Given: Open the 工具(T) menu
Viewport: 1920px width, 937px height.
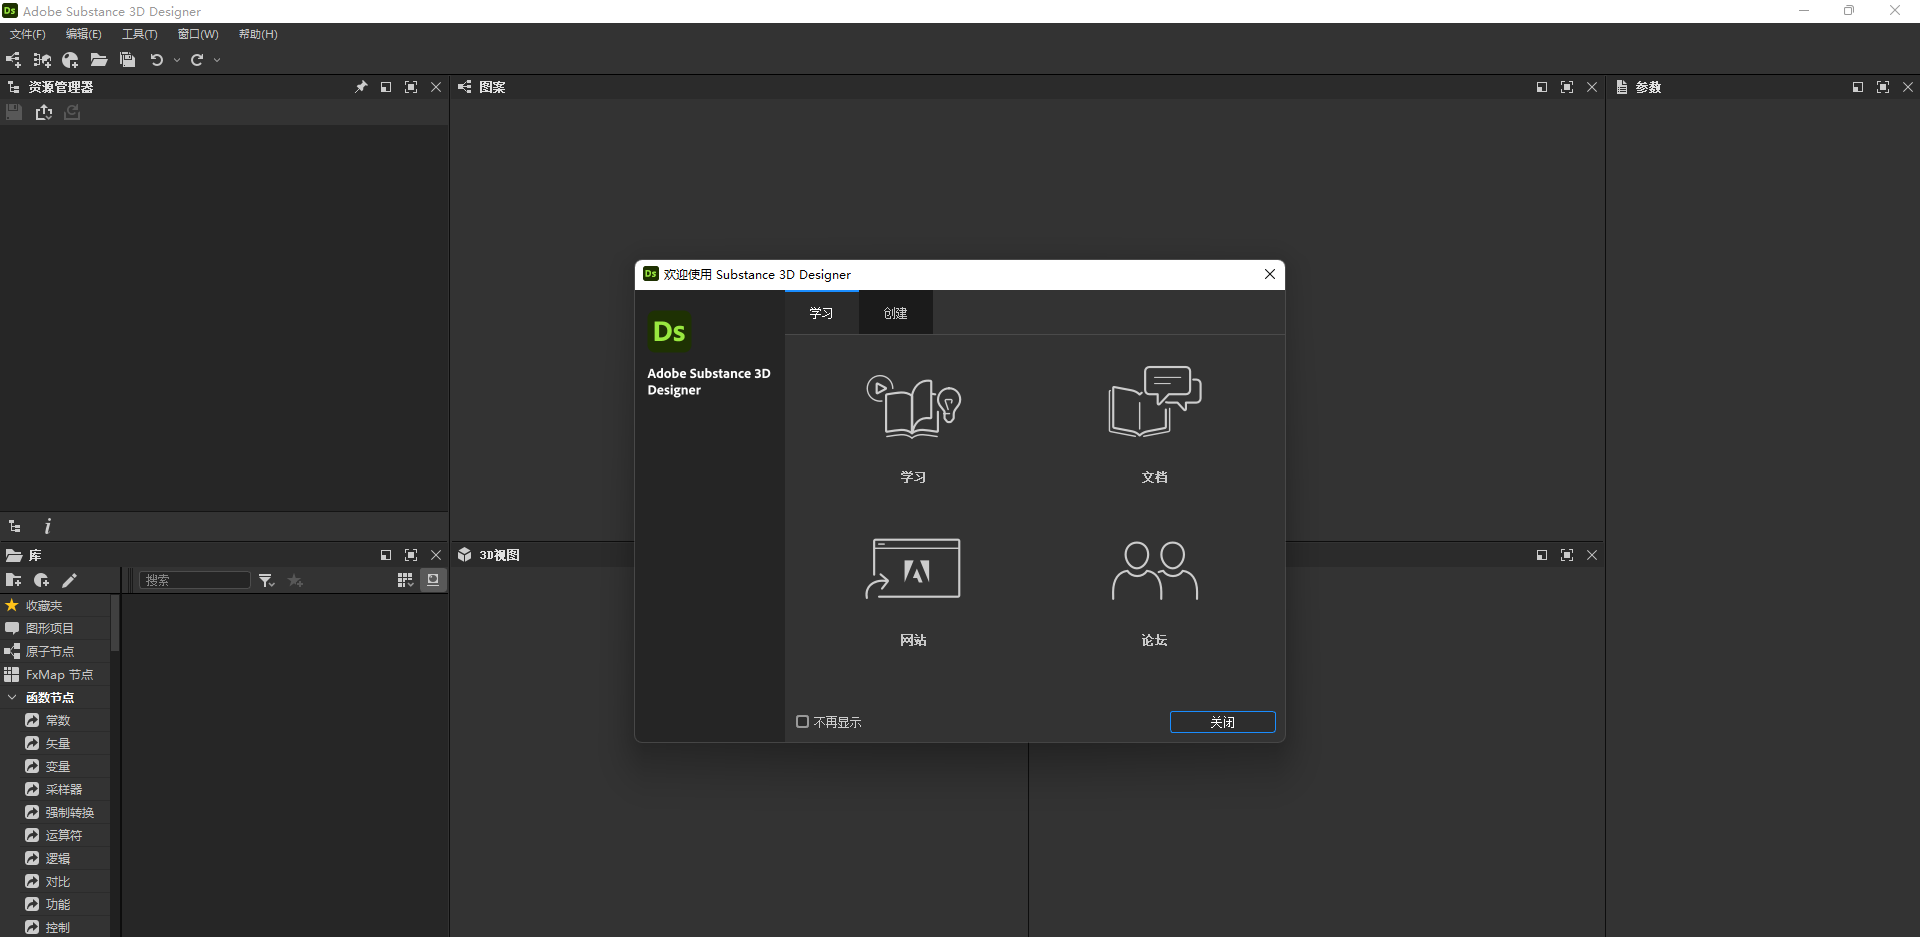Looking at the screenshot, I should [140, 34].
